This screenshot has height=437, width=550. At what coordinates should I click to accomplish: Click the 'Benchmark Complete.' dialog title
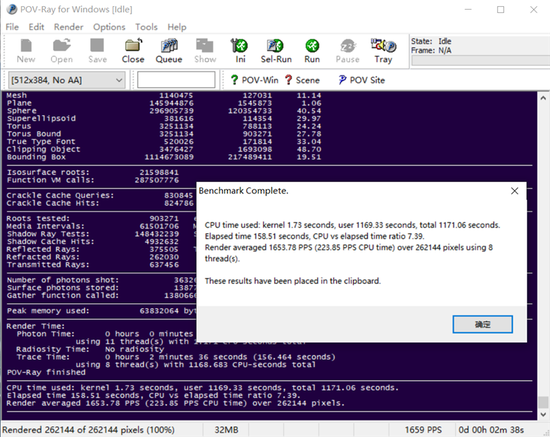click(x=243, y=191)
